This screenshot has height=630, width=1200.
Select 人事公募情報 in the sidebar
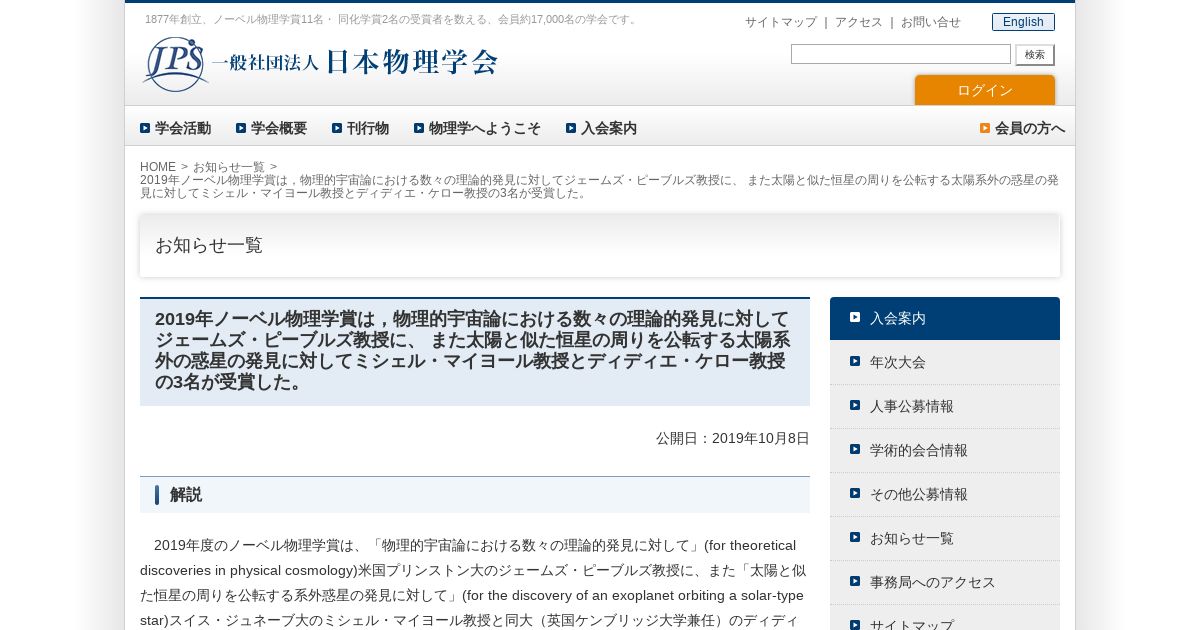pyautogui.click(x=945, y=406)
